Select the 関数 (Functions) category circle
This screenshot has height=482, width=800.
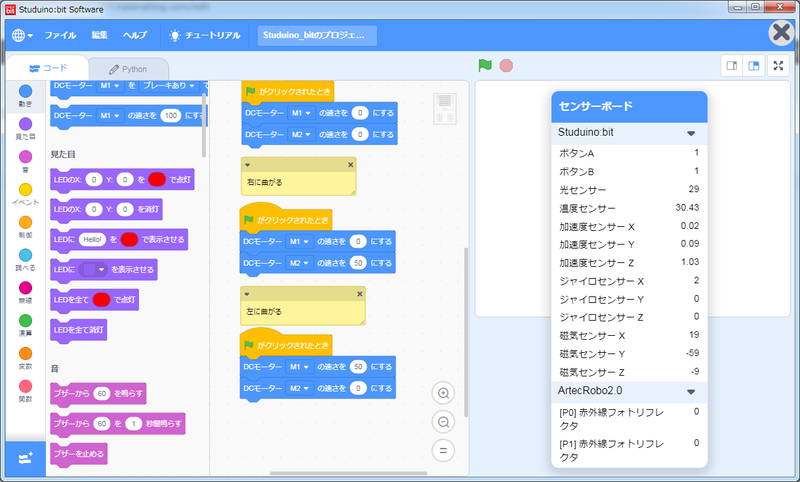26,386
